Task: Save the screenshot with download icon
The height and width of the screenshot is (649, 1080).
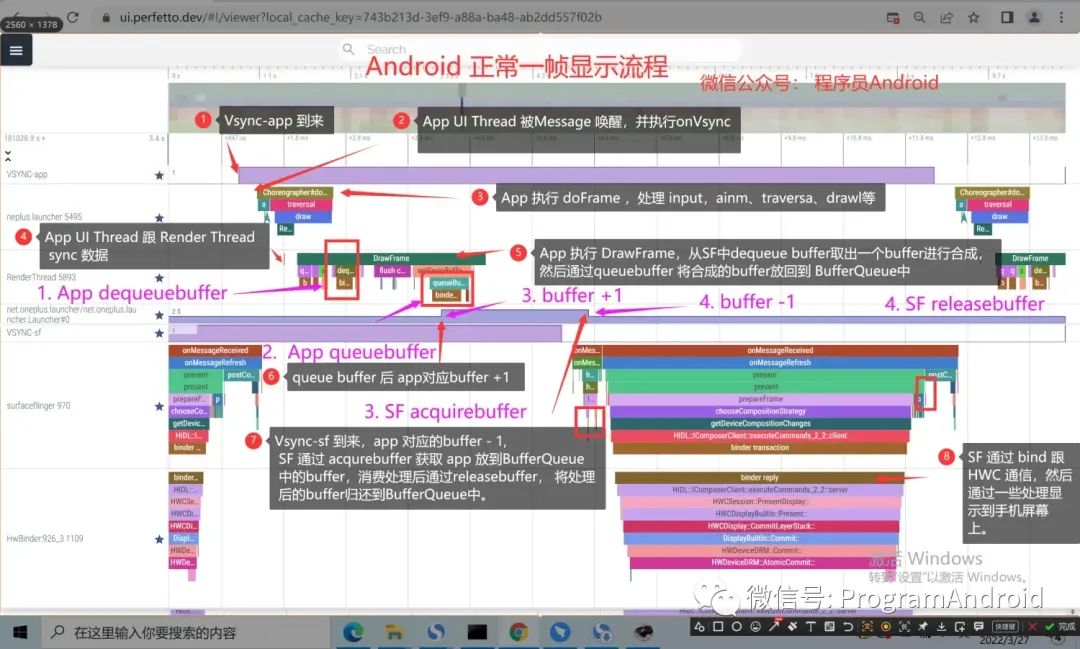Action: pyautogui.click(x=941, y=627)
